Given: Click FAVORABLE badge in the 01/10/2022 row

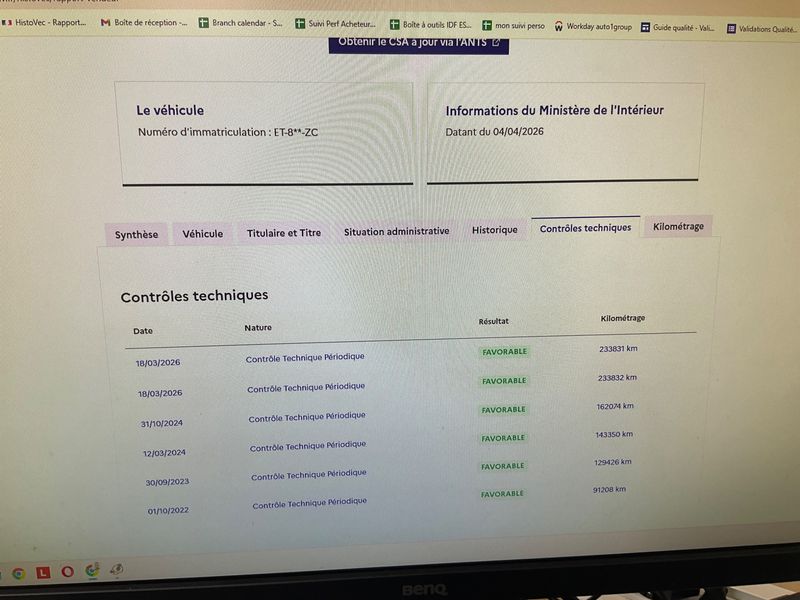Looking at the screenshot, I should (x=502, y=494).
